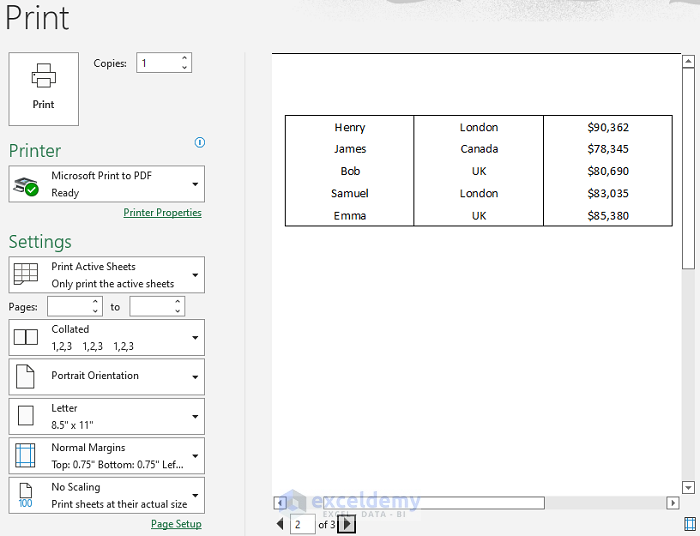
Task: Open the Page Setup link
Action: [176, 524]
